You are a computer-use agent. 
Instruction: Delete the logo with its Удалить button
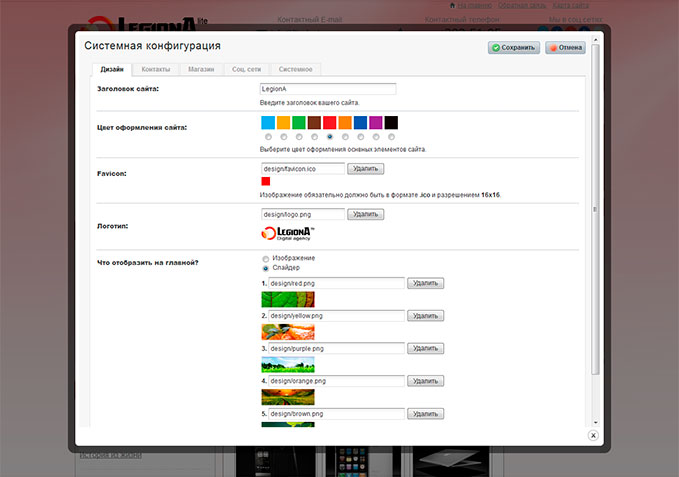365,214
